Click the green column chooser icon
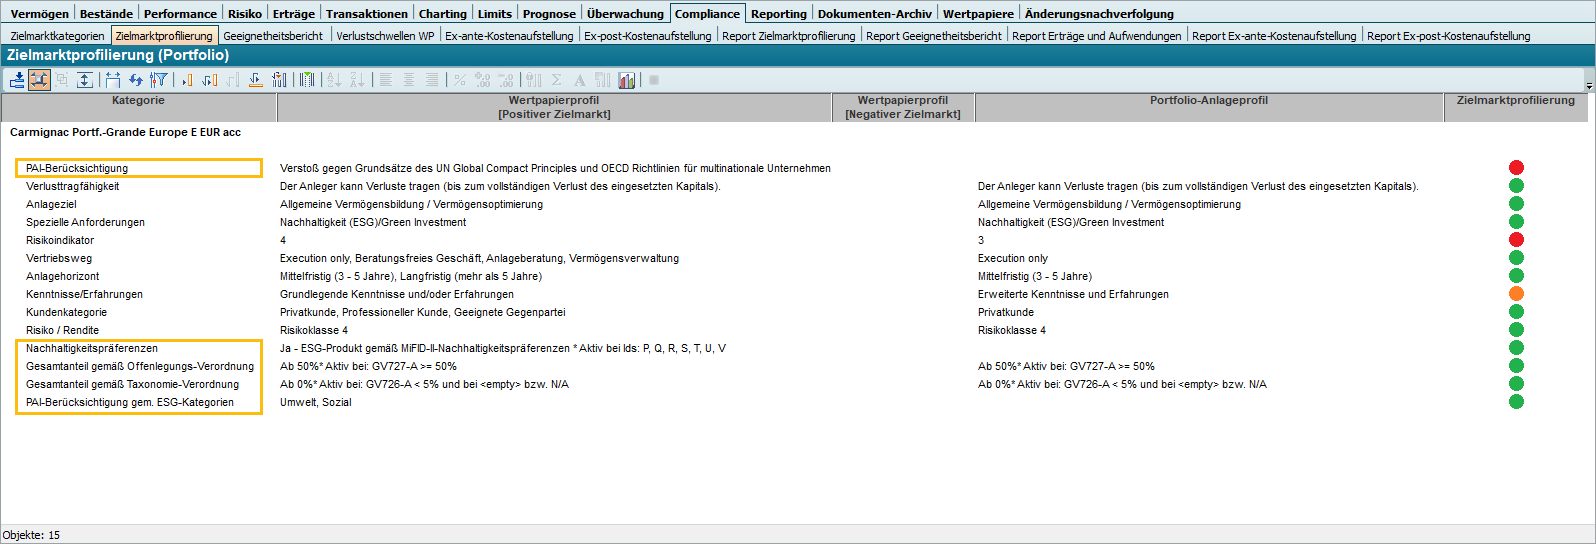Screen dimensions: 1596x544 coord(307,80)
